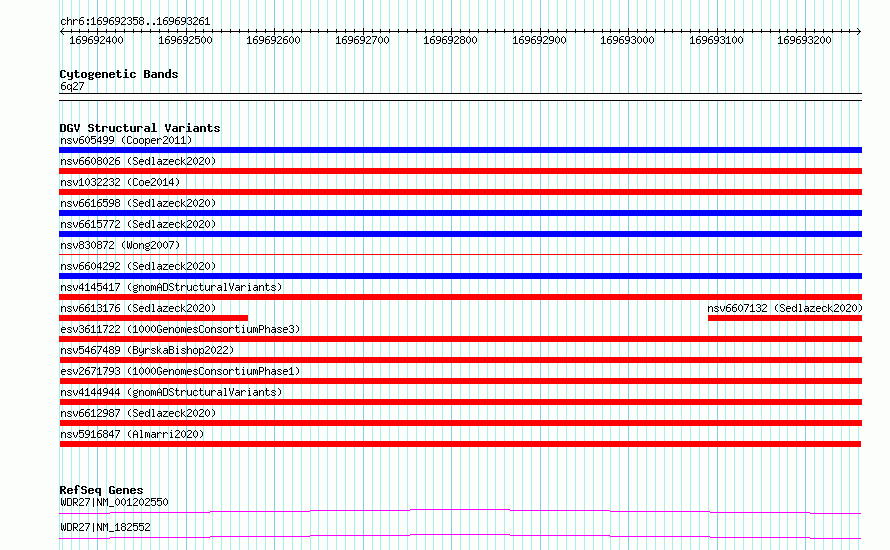Click the nsv1032232 (Coe2014) label
The width and height of the screenshot is (890, 550).
point(120,182)
